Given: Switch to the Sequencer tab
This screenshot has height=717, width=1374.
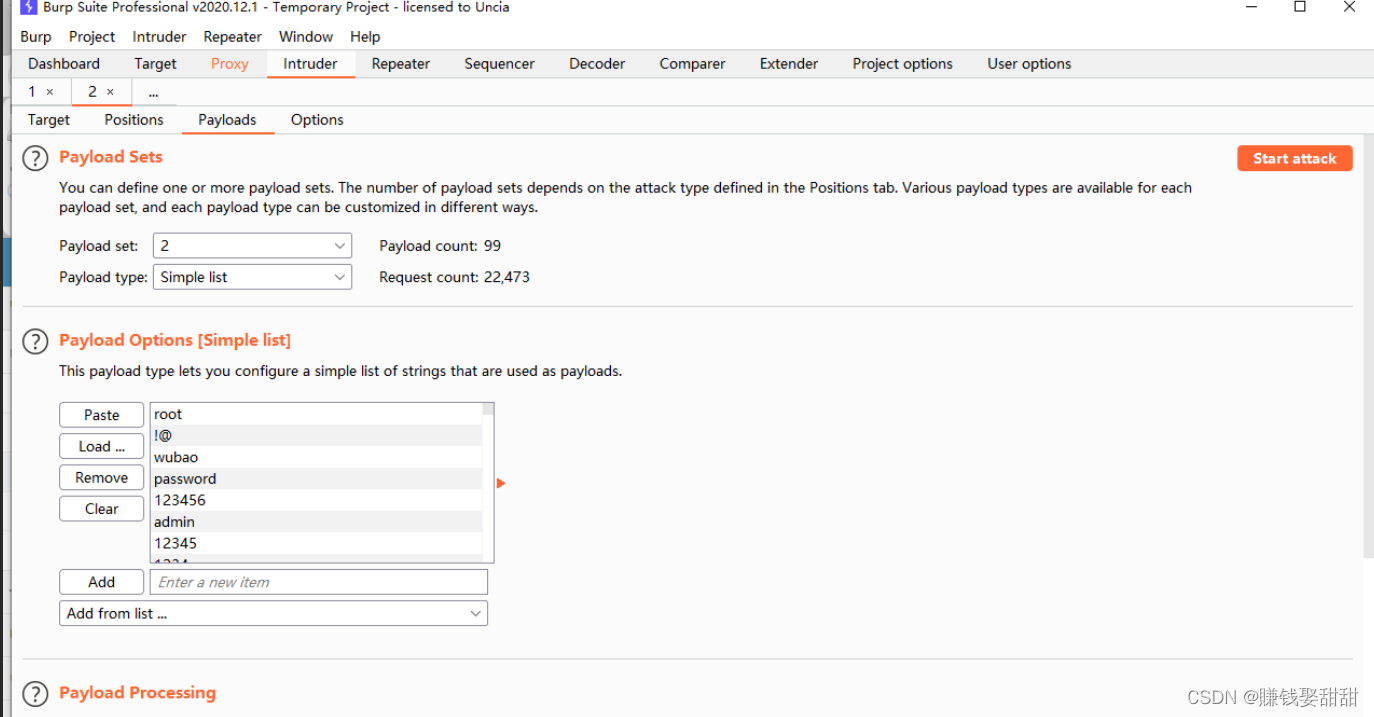Looking at the screenshot, I should click(499, 64).
